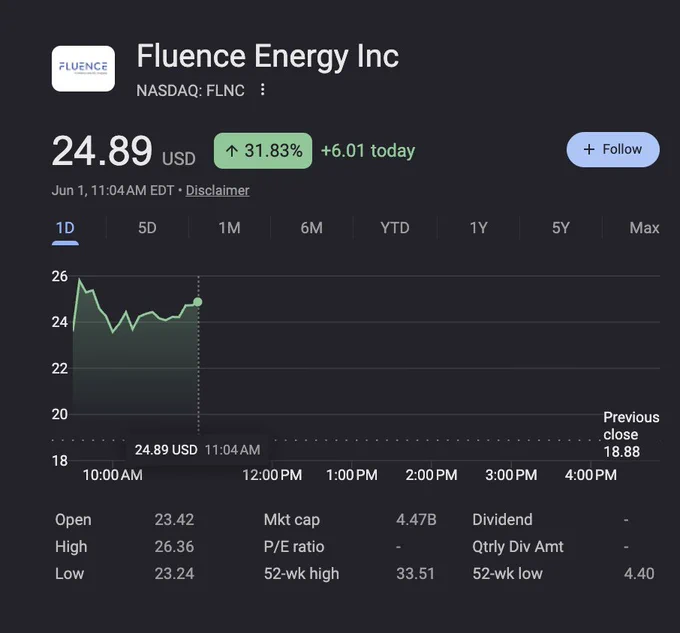680x633 pixels.
Task: Click the P/E ratio label
Action: pos(294,547)
